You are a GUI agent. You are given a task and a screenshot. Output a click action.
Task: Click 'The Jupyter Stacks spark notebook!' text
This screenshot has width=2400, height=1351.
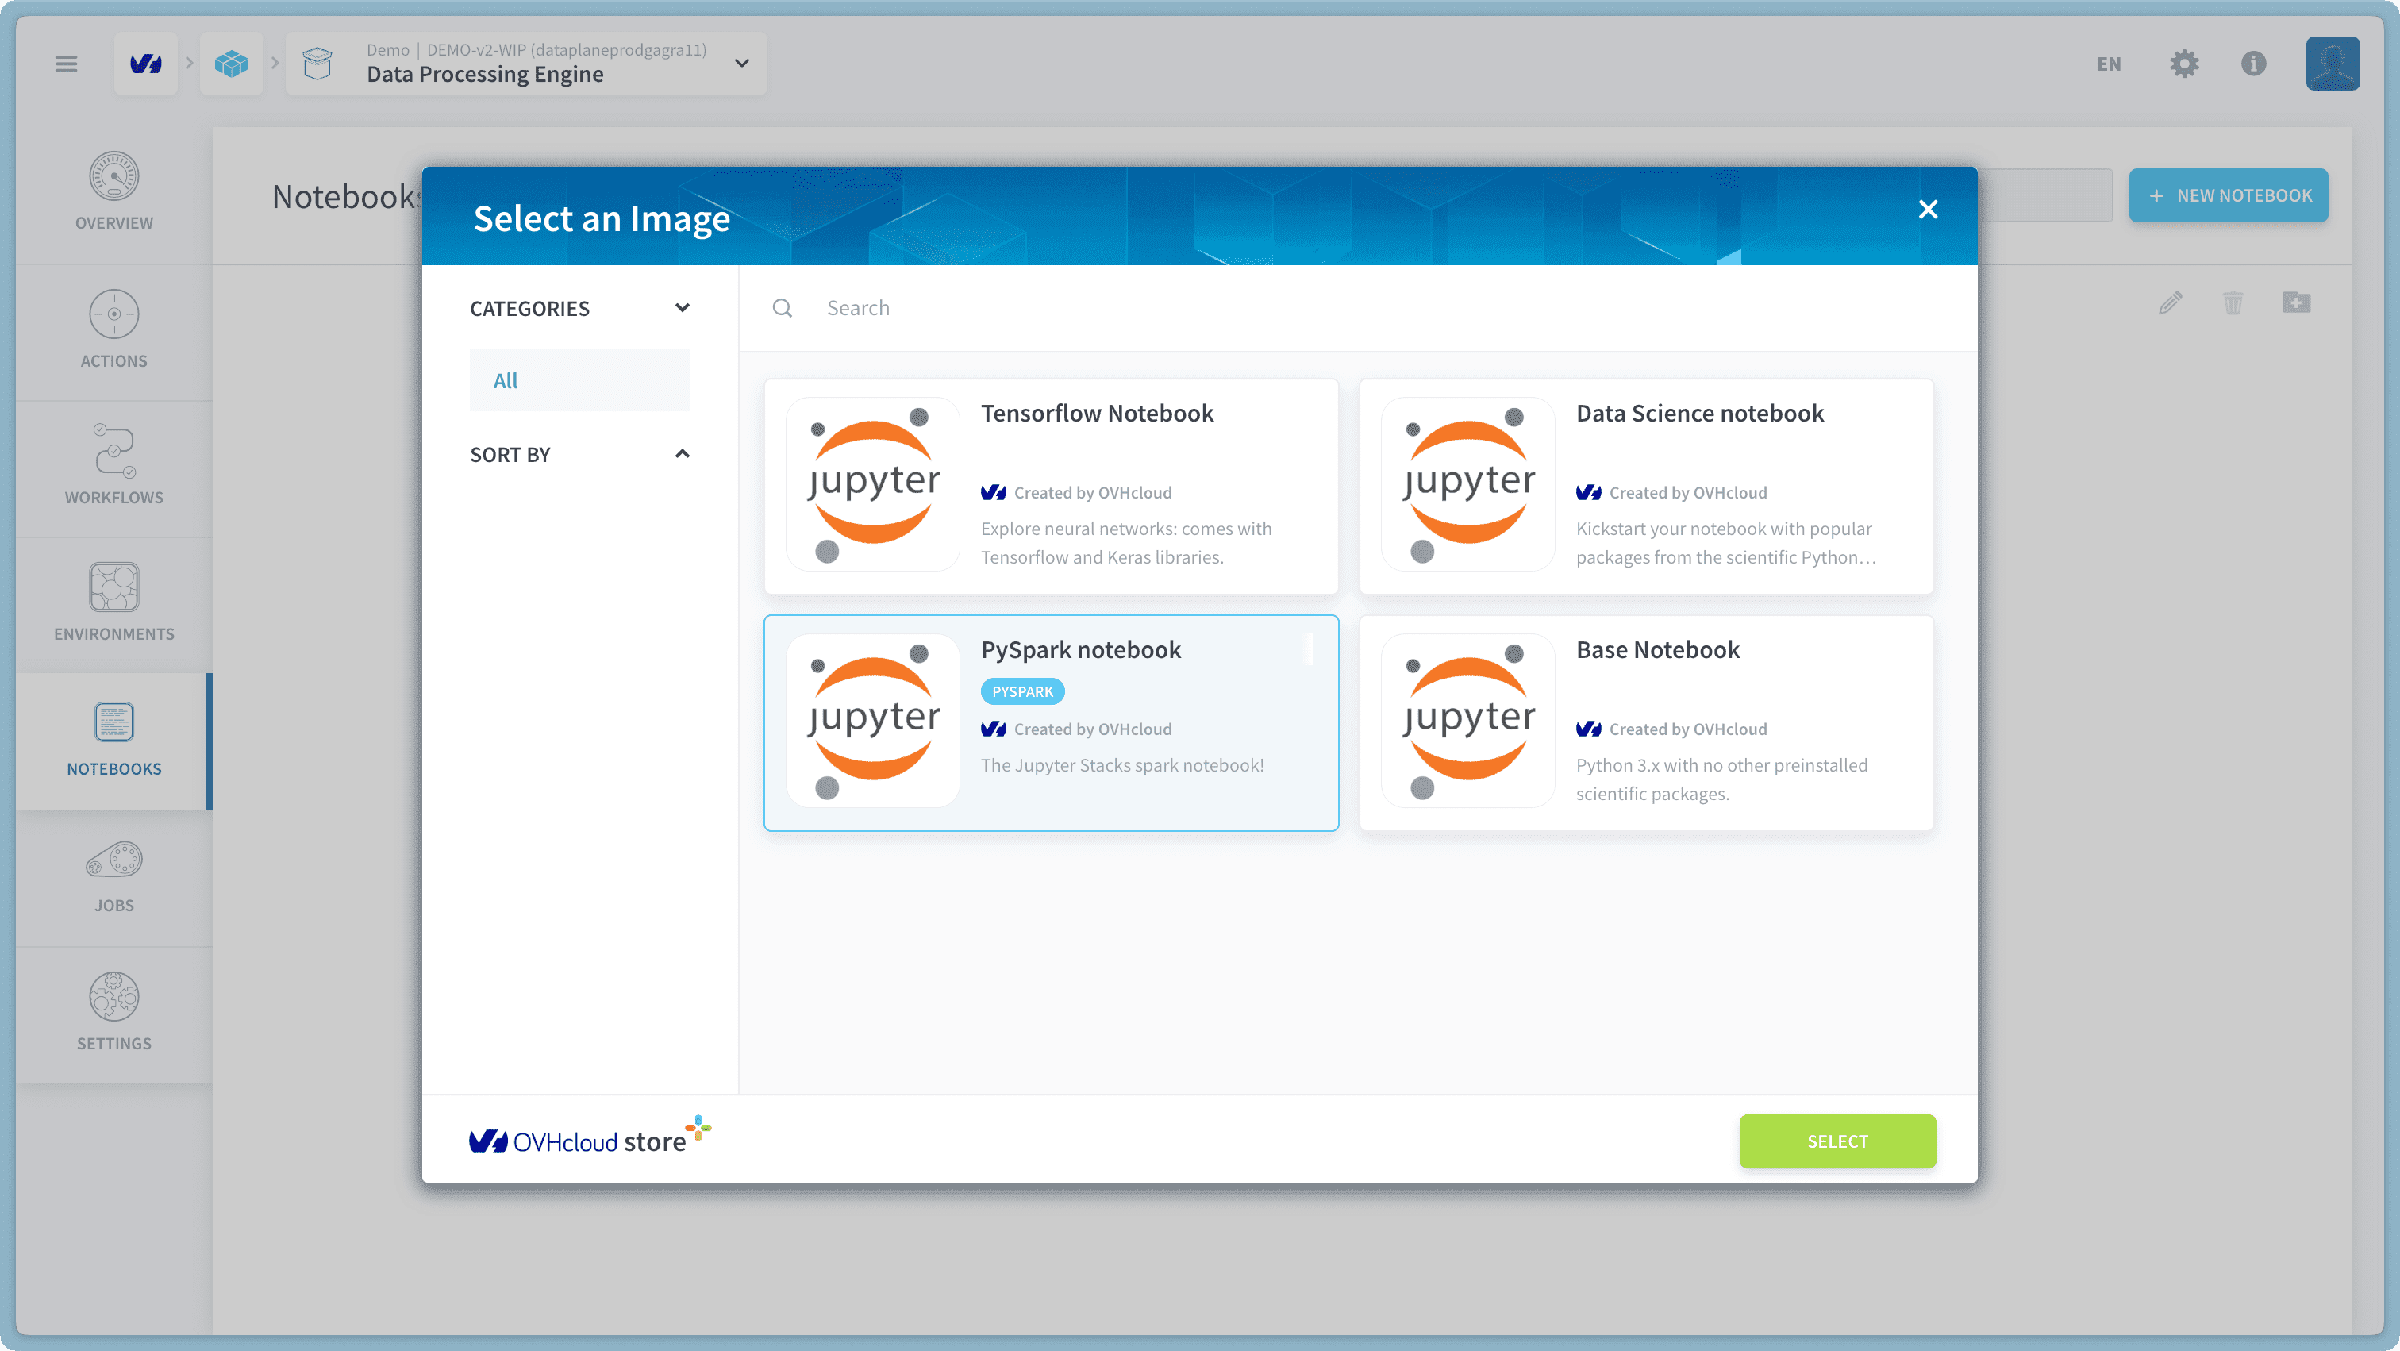pyautogui.click(x=1122, y=766)
